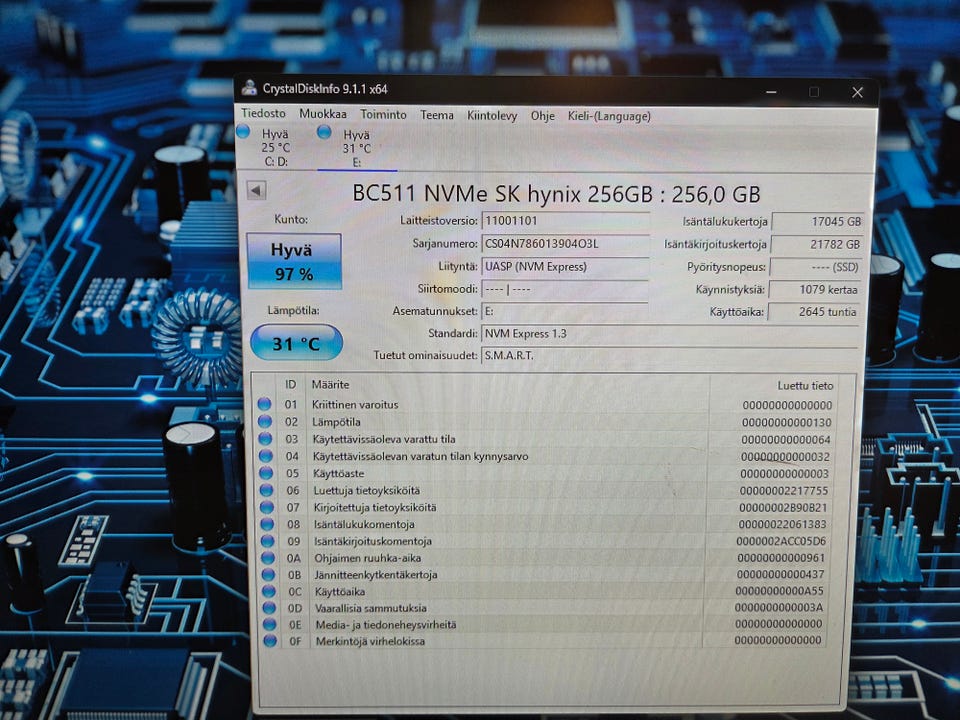Click the Hyvä 97 % health status button
This screenshot has width=960, height=720.
[x=294, y=261]
